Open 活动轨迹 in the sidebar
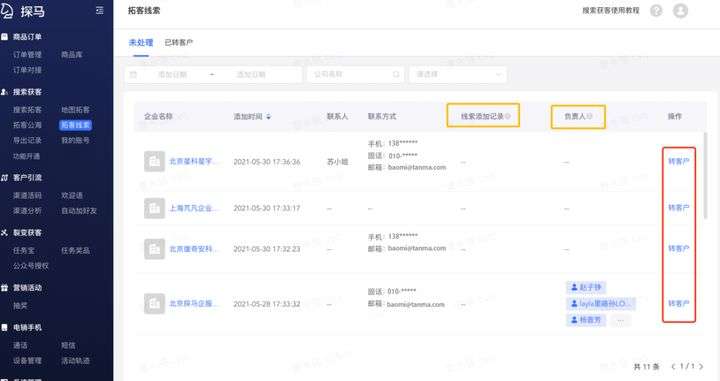This screenshot has width=720, height=381. click(76, 361)
